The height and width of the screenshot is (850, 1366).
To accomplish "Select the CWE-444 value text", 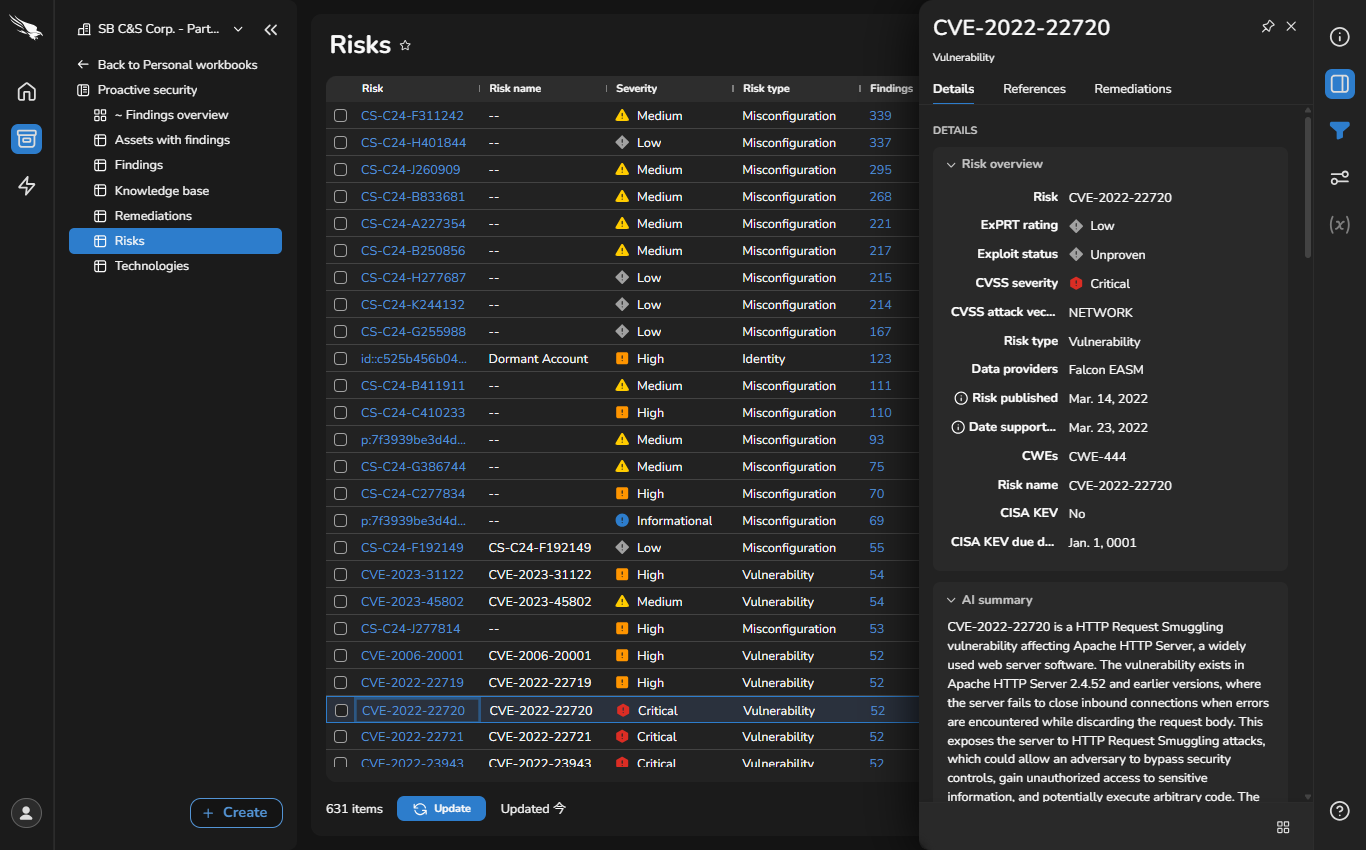I will [1097, 456].
